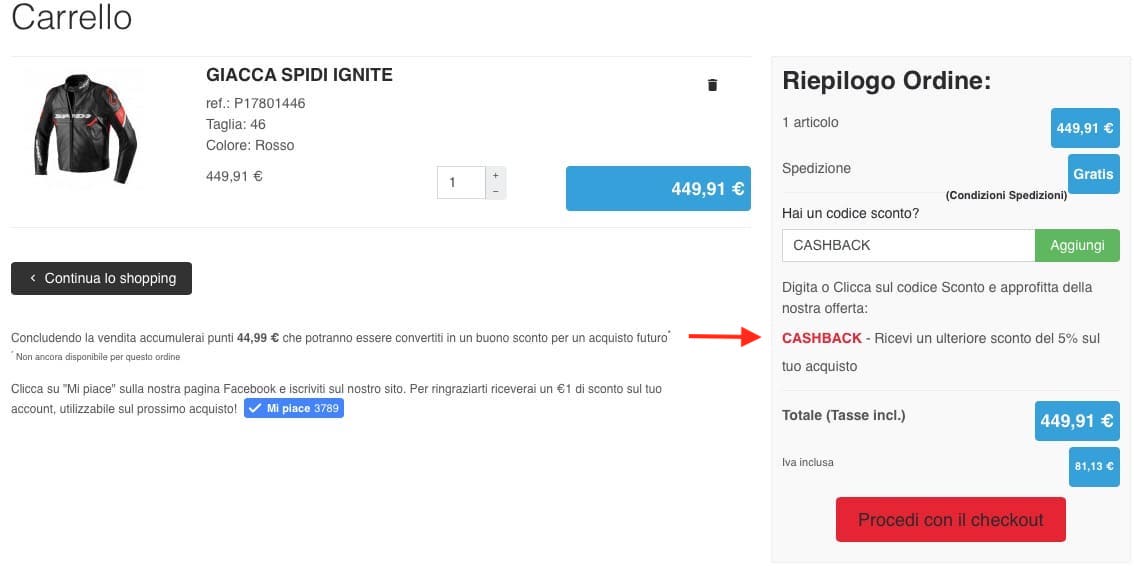Screen dimensions: 1134x566
Task: Open the Spidi jacket product thumbnail
Action: point(85,126)
